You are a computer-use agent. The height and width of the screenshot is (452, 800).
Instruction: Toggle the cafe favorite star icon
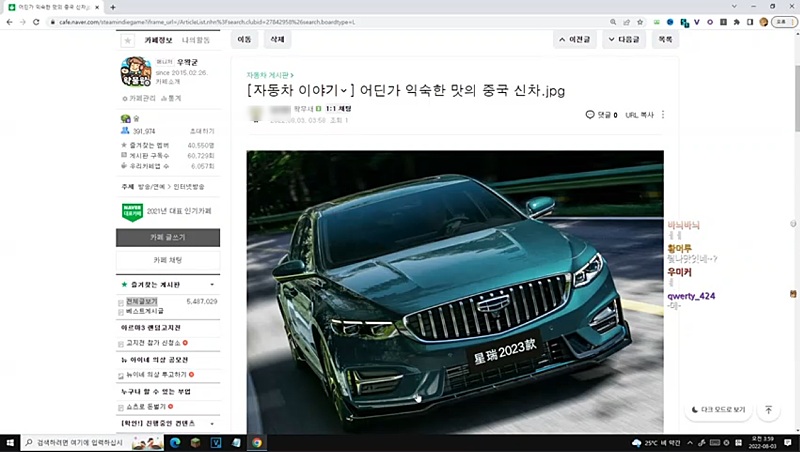point(128,40)
